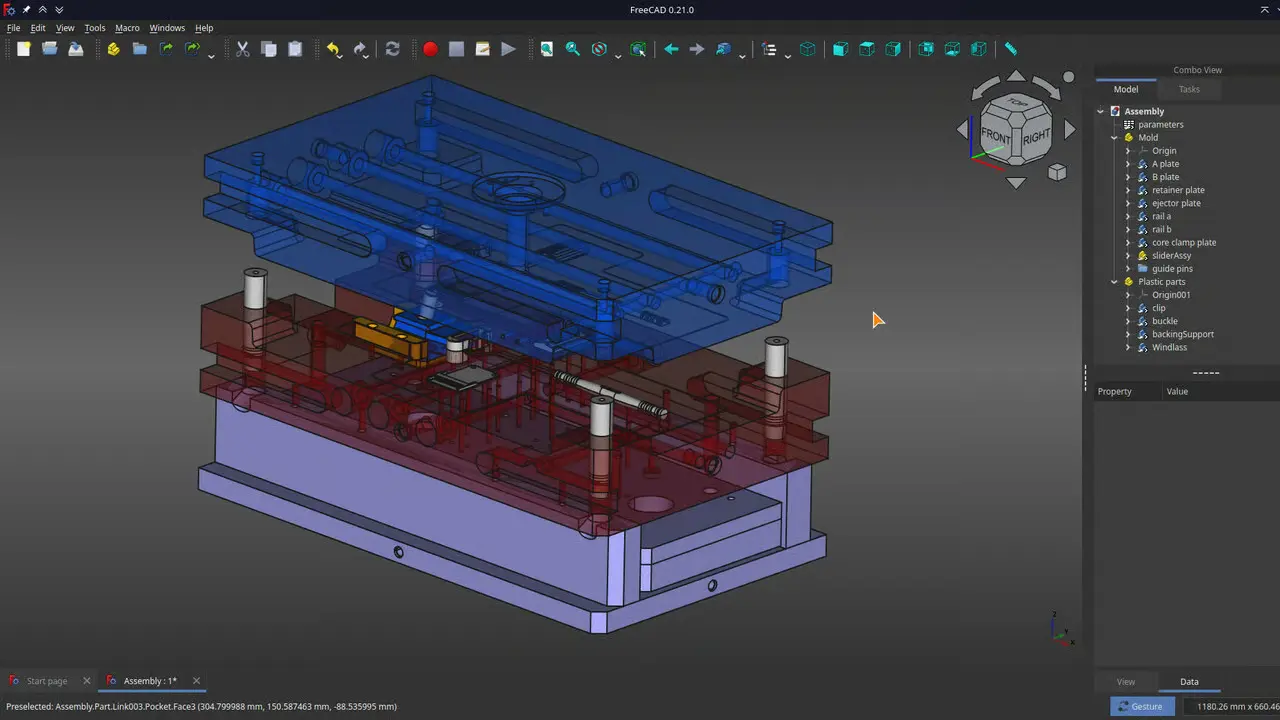Click the Fit Selection view icon
This screenshot has height=720, width=1280.
[573, 49]
